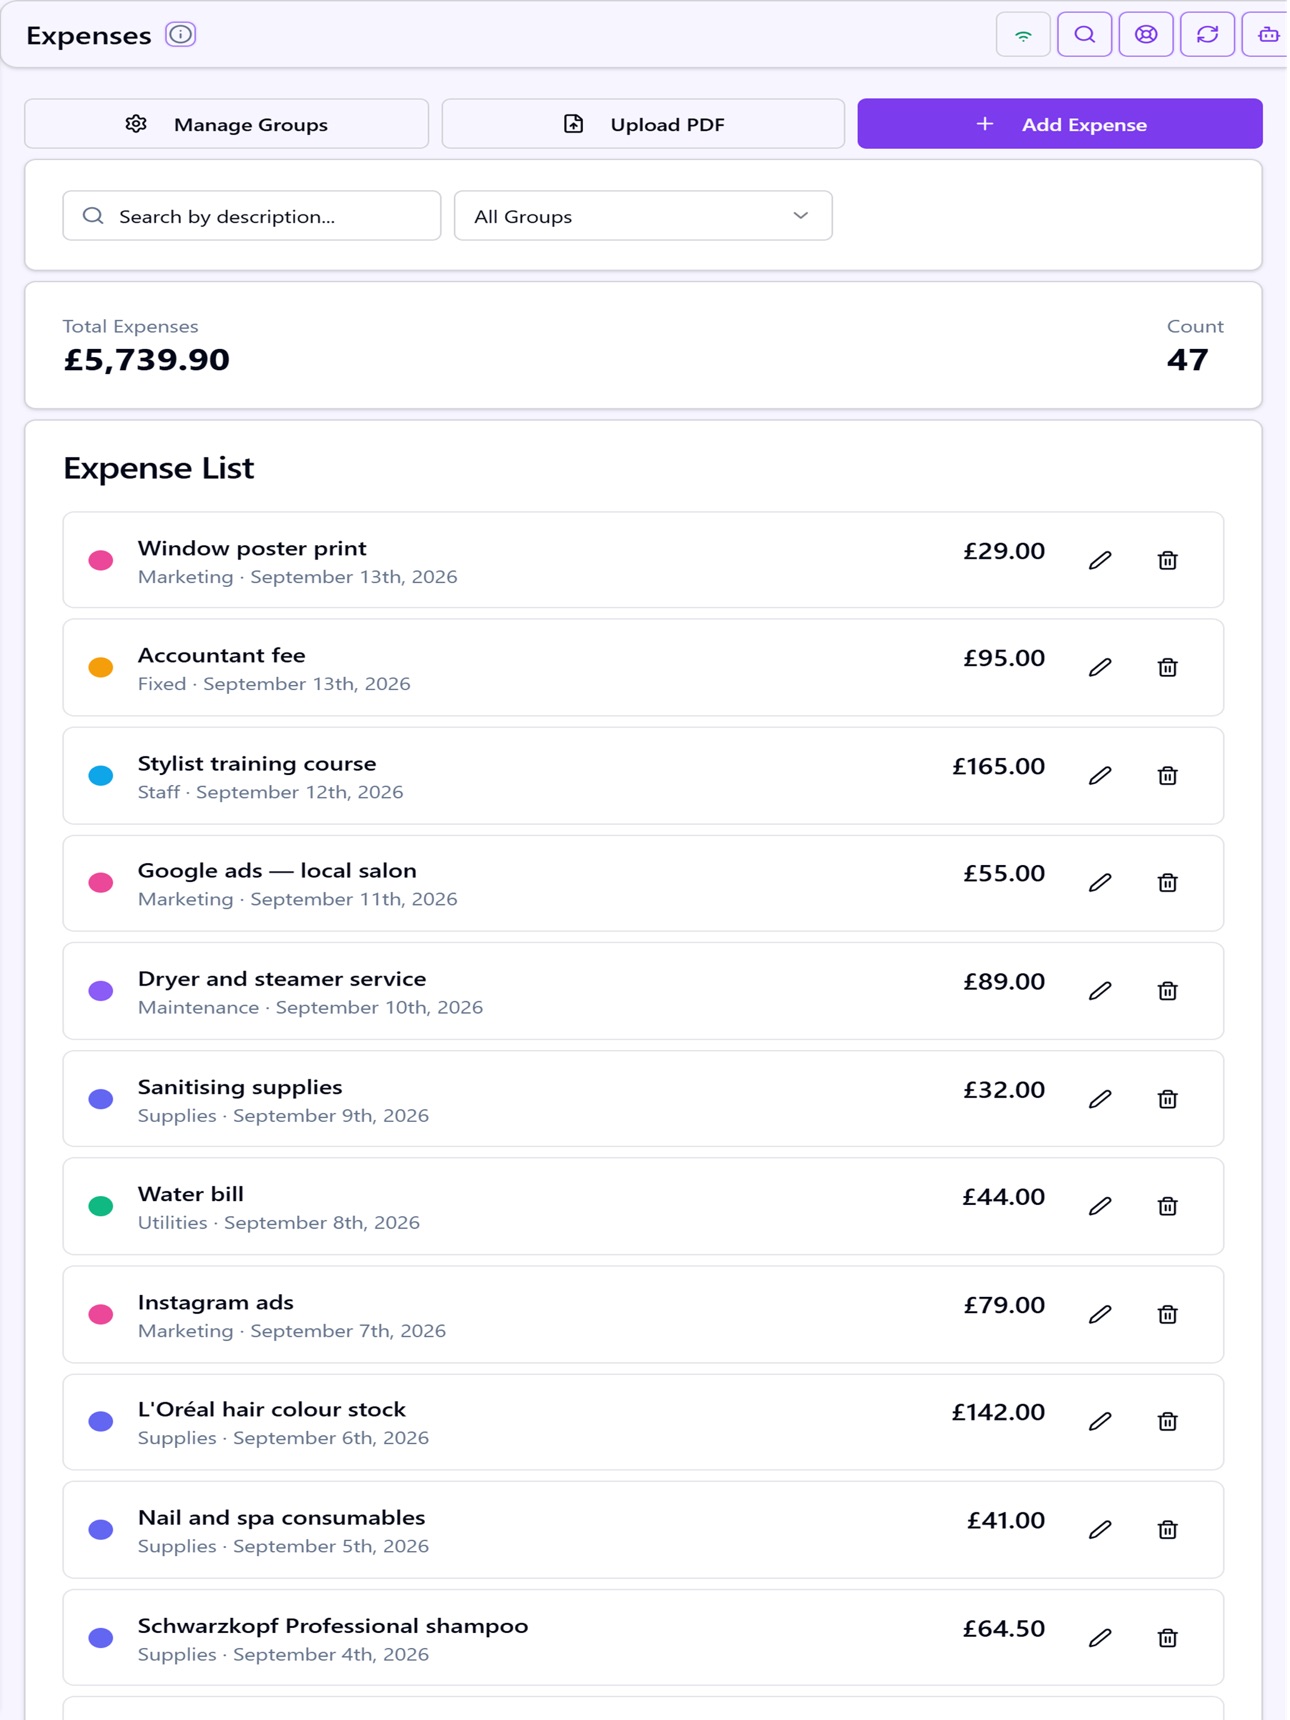The height and width of the screenshot is (1720, 1290).
Task: Edit the Accountant fee expense
Action: click(x=1100, y=667)
